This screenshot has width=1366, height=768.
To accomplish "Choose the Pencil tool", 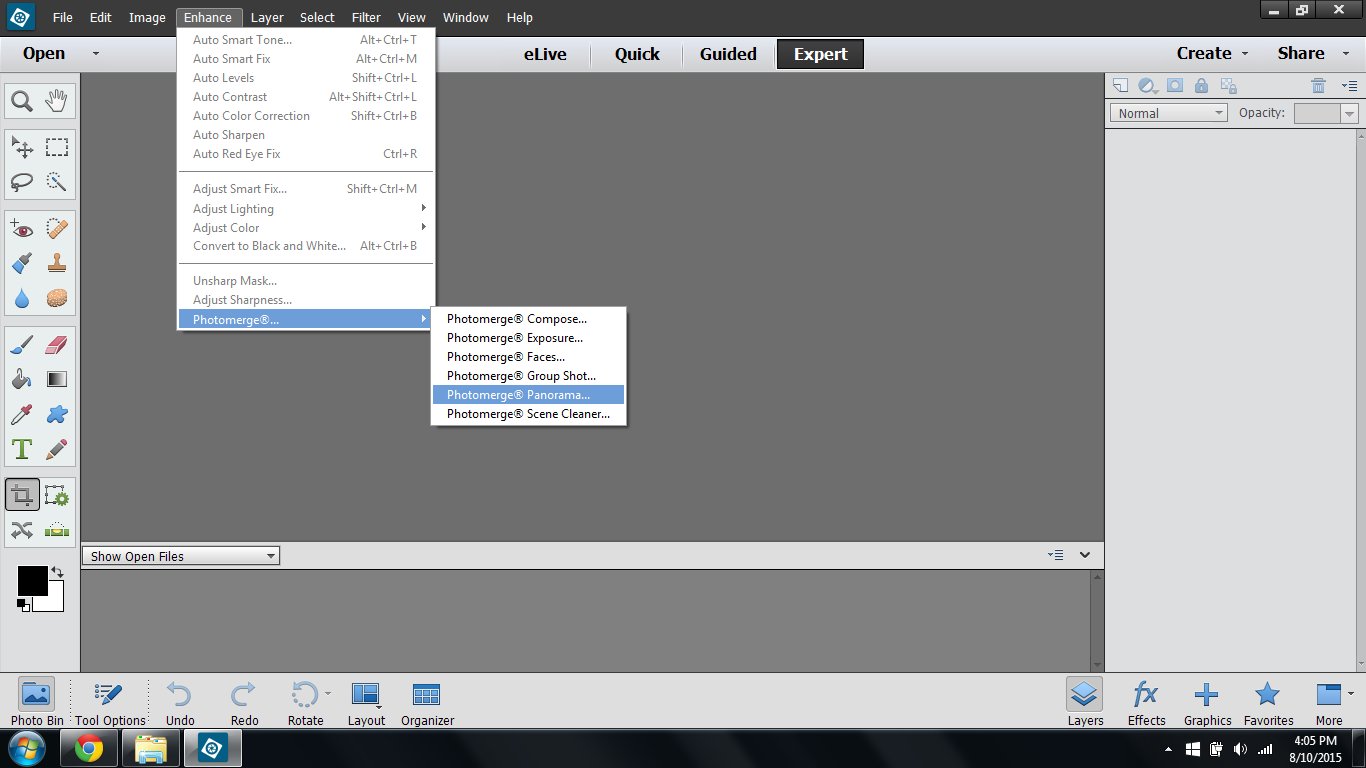I will tap(57, 449).
